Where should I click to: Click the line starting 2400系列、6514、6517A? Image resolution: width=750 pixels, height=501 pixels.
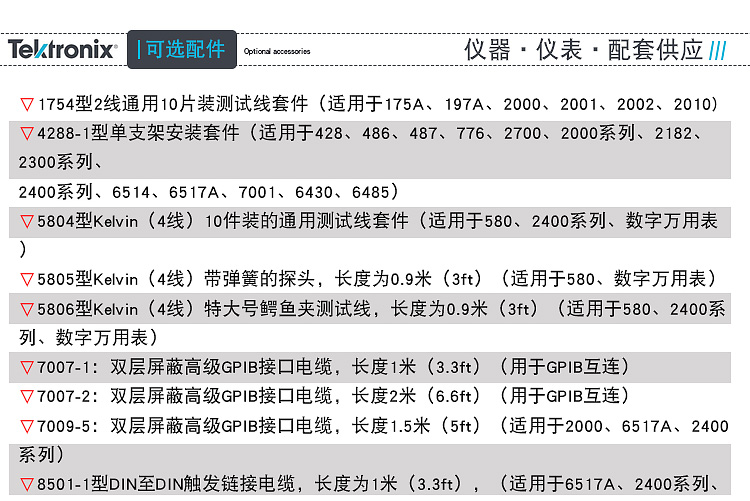click(209, 192)
